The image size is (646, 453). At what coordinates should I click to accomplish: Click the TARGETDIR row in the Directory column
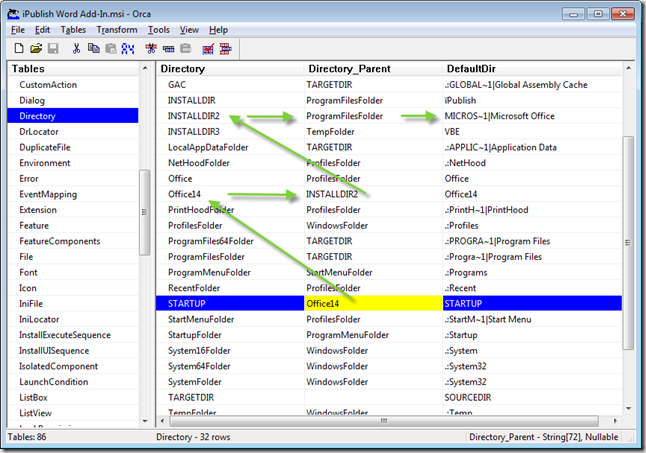pos(192,397)
